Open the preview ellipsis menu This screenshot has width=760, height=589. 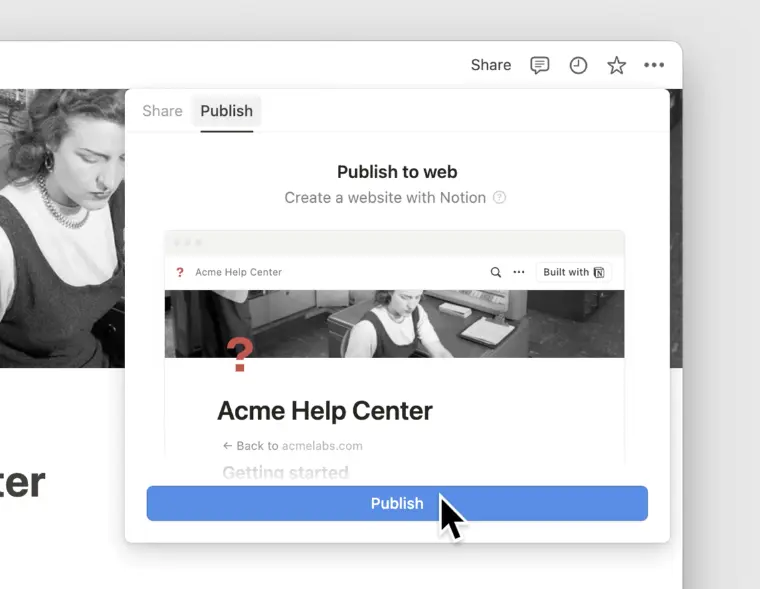point(519,272)
